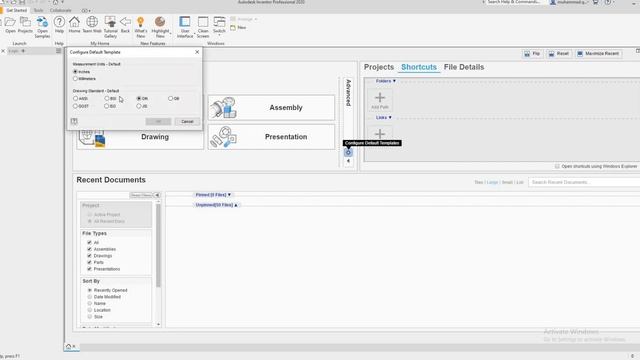The height and width of the screenshot is (360, 640).
Task: Switch to the File Details tab
Action: [x=464, y=67]
